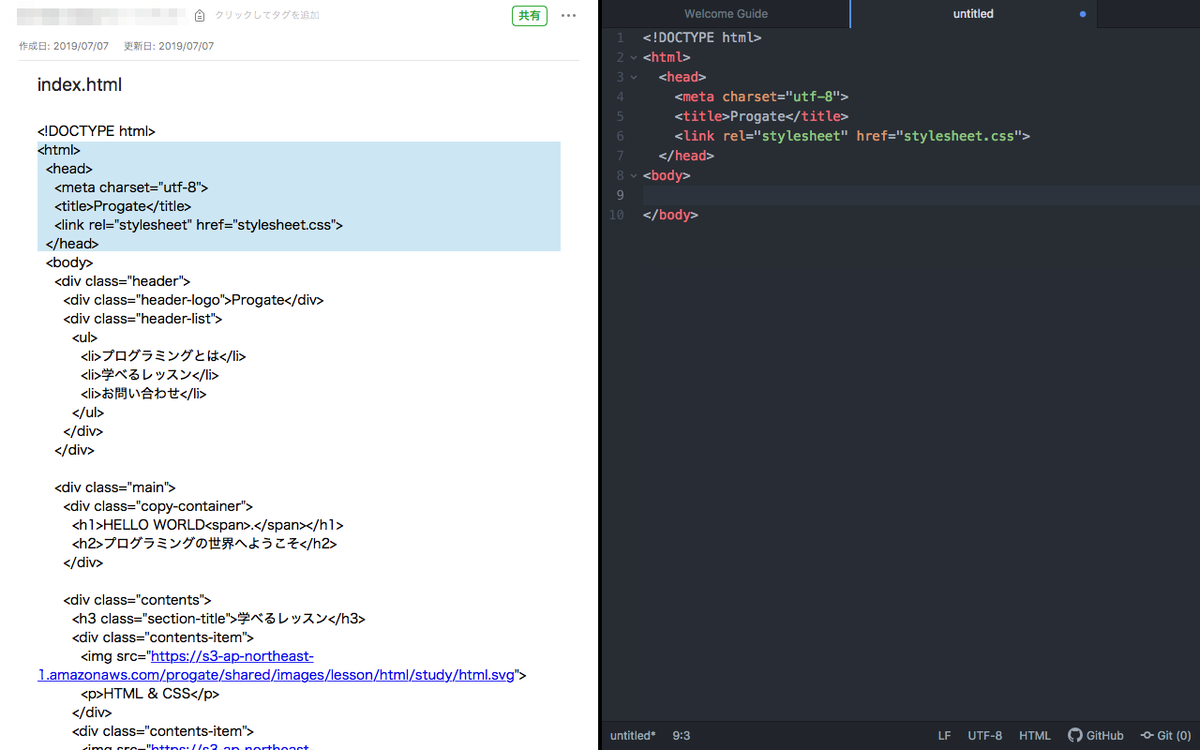Click the '<body>' tag on Atom line 8

[x=666, y=175]
